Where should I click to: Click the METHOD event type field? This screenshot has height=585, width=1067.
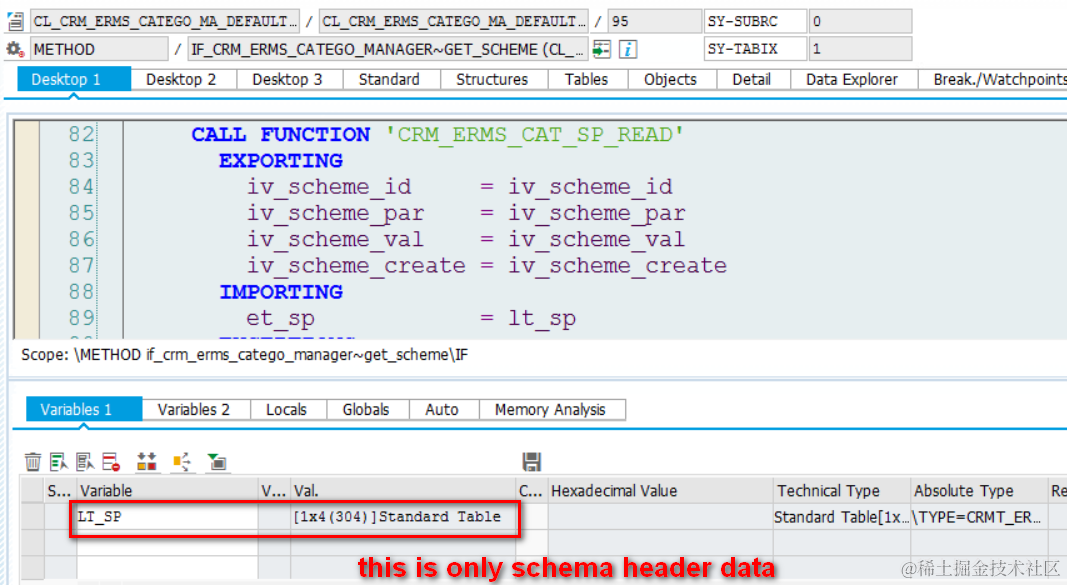click(x=99, y=49)
